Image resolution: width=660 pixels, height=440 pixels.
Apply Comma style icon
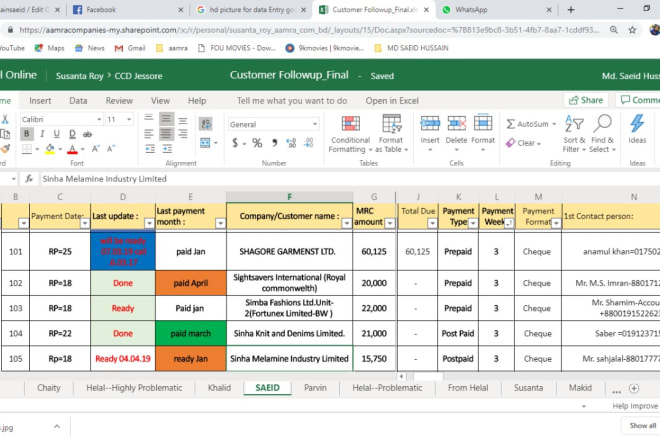pyautogui.click(x=274, y=143)
